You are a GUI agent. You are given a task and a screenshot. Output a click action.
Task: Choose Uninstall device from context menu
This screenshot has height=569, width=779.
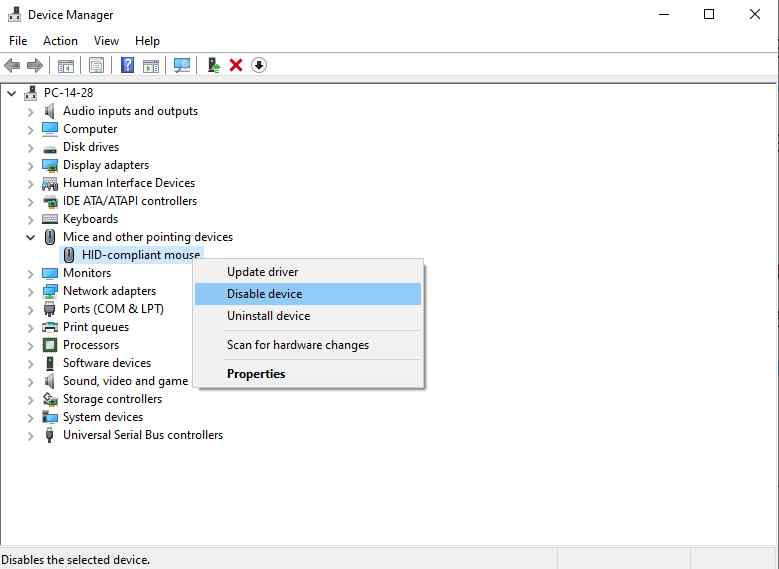(308, 316)
